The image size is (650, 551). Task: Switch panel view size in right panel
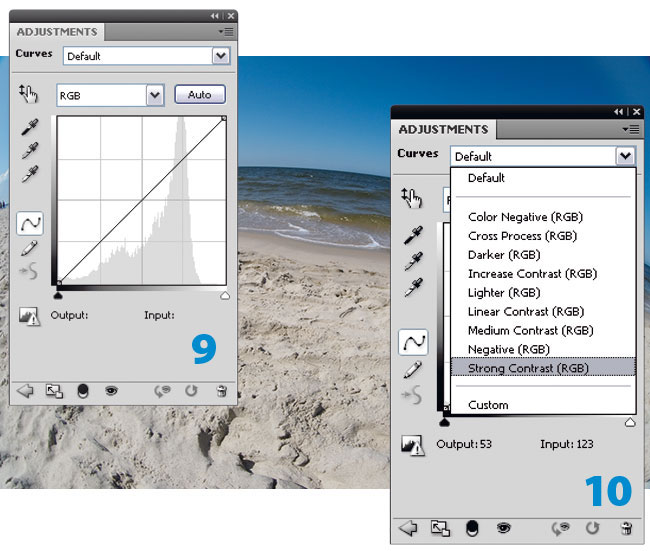(x=440, y=529)
